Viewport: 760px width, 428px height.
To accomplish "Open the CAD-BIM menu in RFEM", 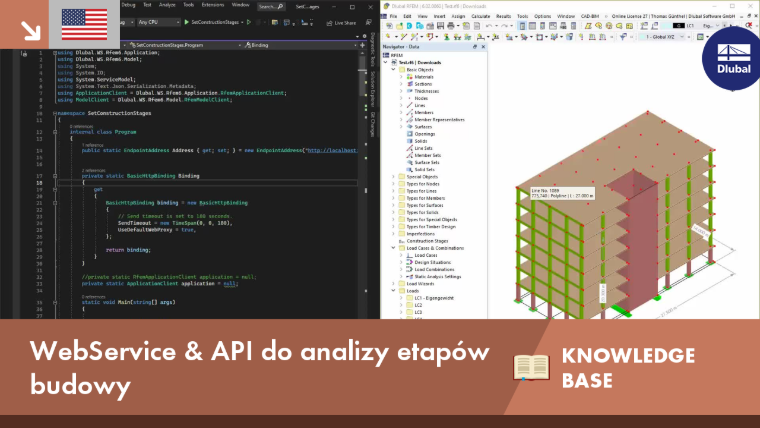I will pyautogui.click(x=590, y=16).
